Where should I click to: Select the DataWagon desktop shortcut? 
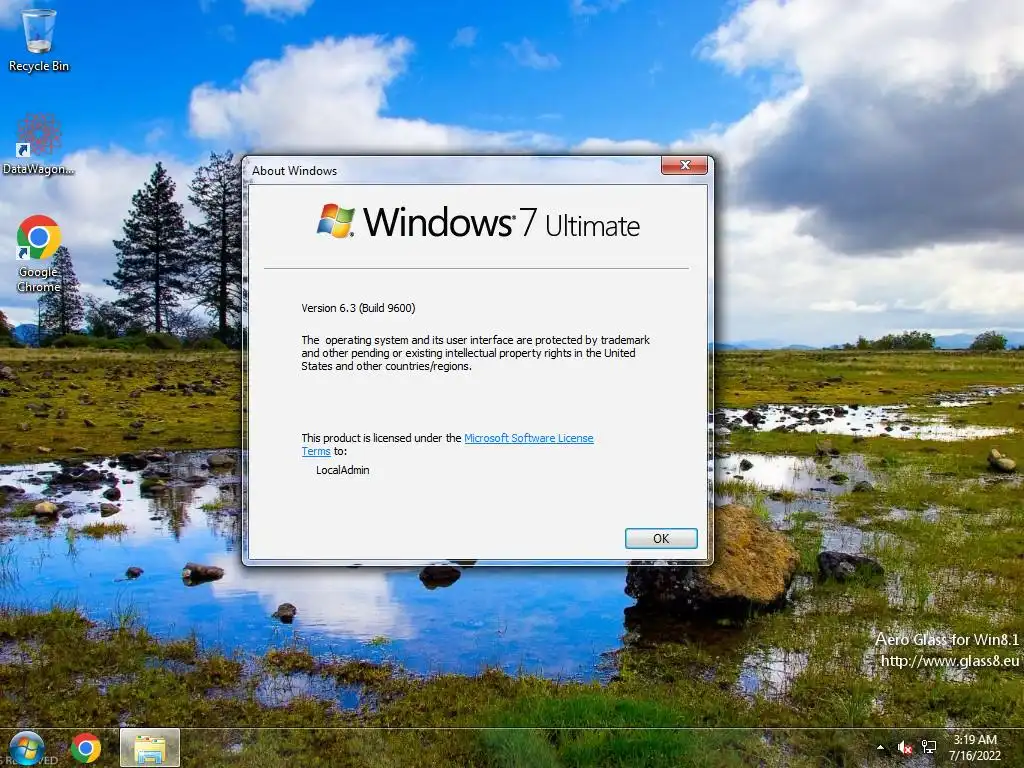39,144
